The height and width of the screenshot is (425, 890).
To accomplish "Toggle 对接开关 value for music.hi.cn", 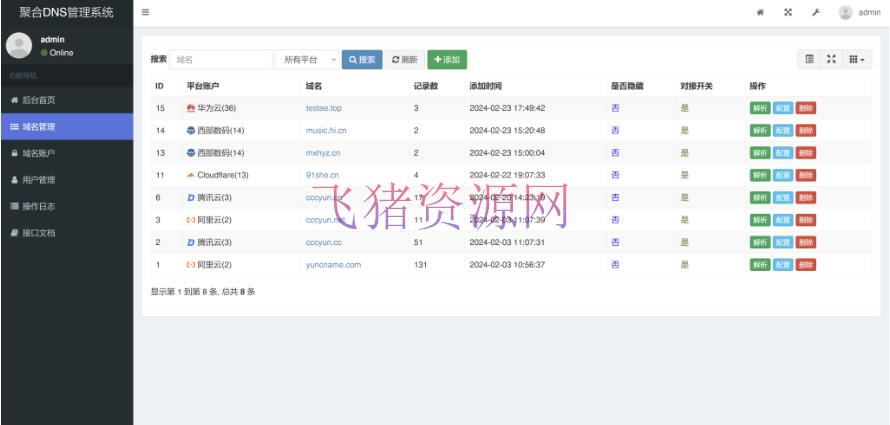I will pyautogui.click(x=685, y=131).
